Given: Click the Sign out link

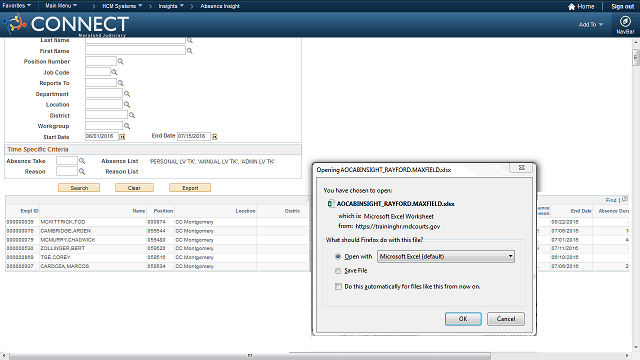Looking at the screenshot, I should click(x=622, y=6).
